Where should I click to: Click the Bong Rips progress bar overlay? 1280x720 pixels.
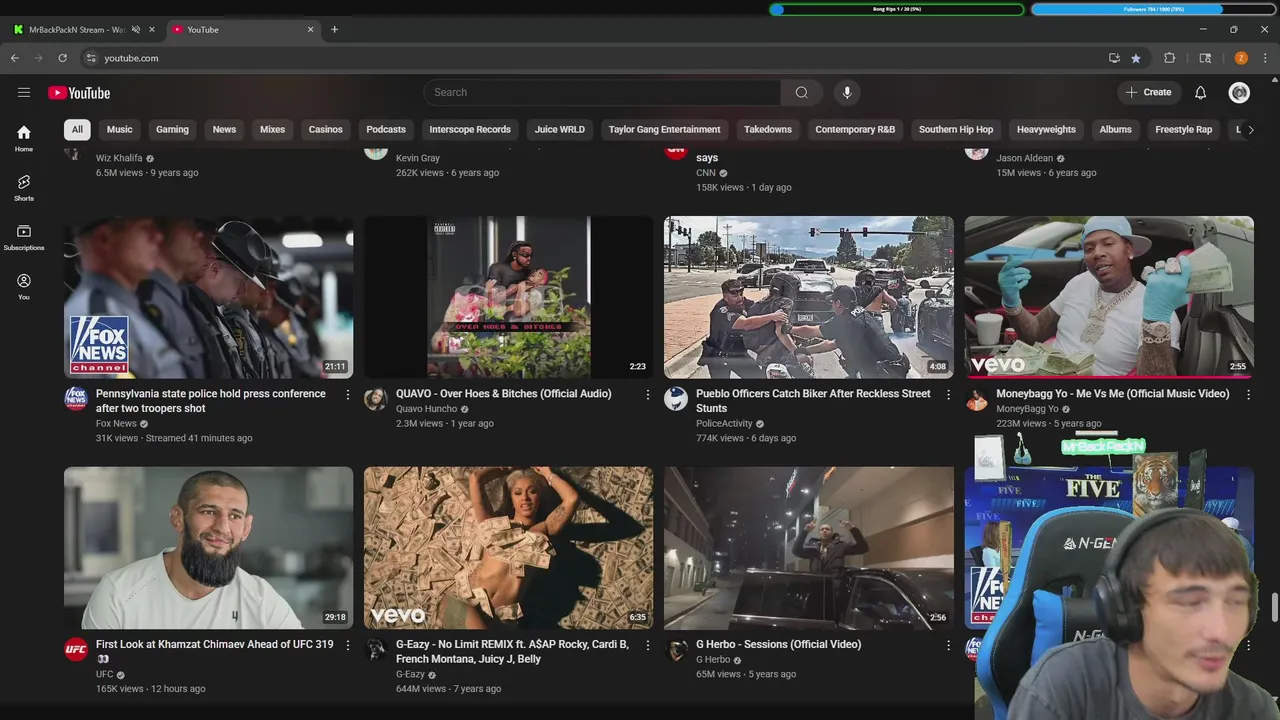click(897, 9)
